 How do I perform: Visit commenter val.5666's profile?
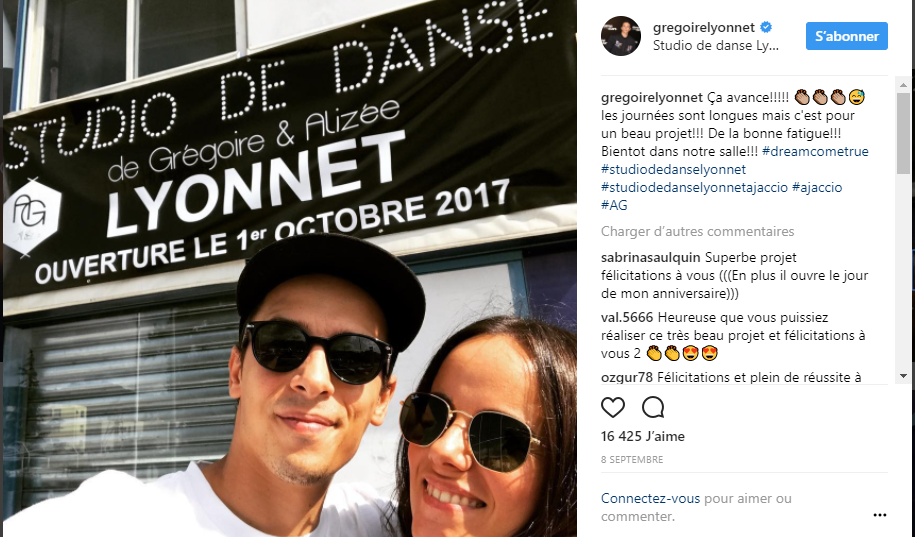click(627, 318)
